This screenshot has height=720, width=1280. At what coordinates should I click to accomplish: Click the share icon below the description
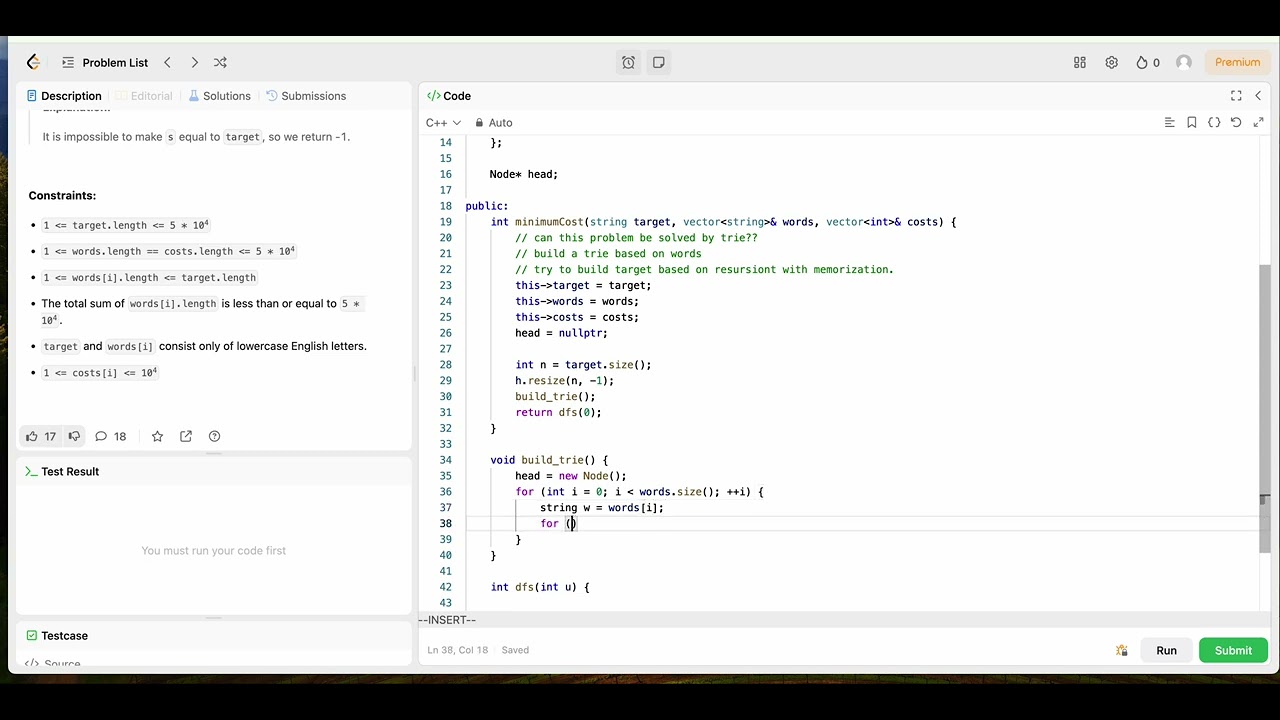pyautogui.click(x=186, y=436)
